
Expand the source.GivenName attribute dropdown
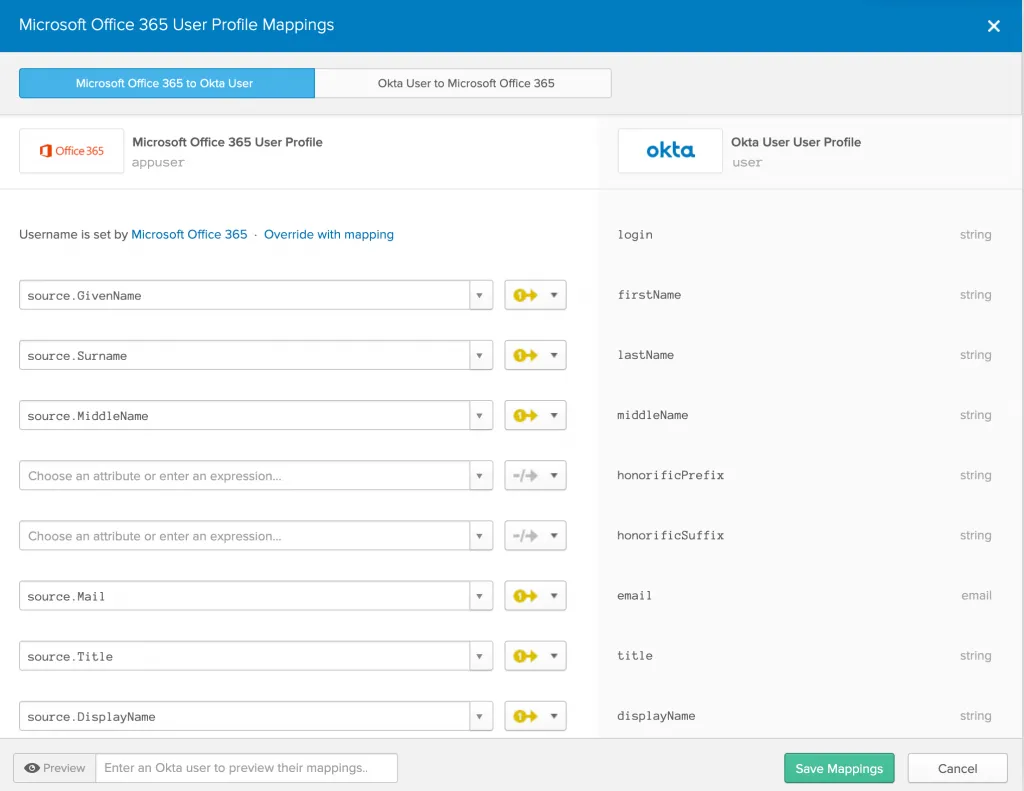(x=480, y=296)
